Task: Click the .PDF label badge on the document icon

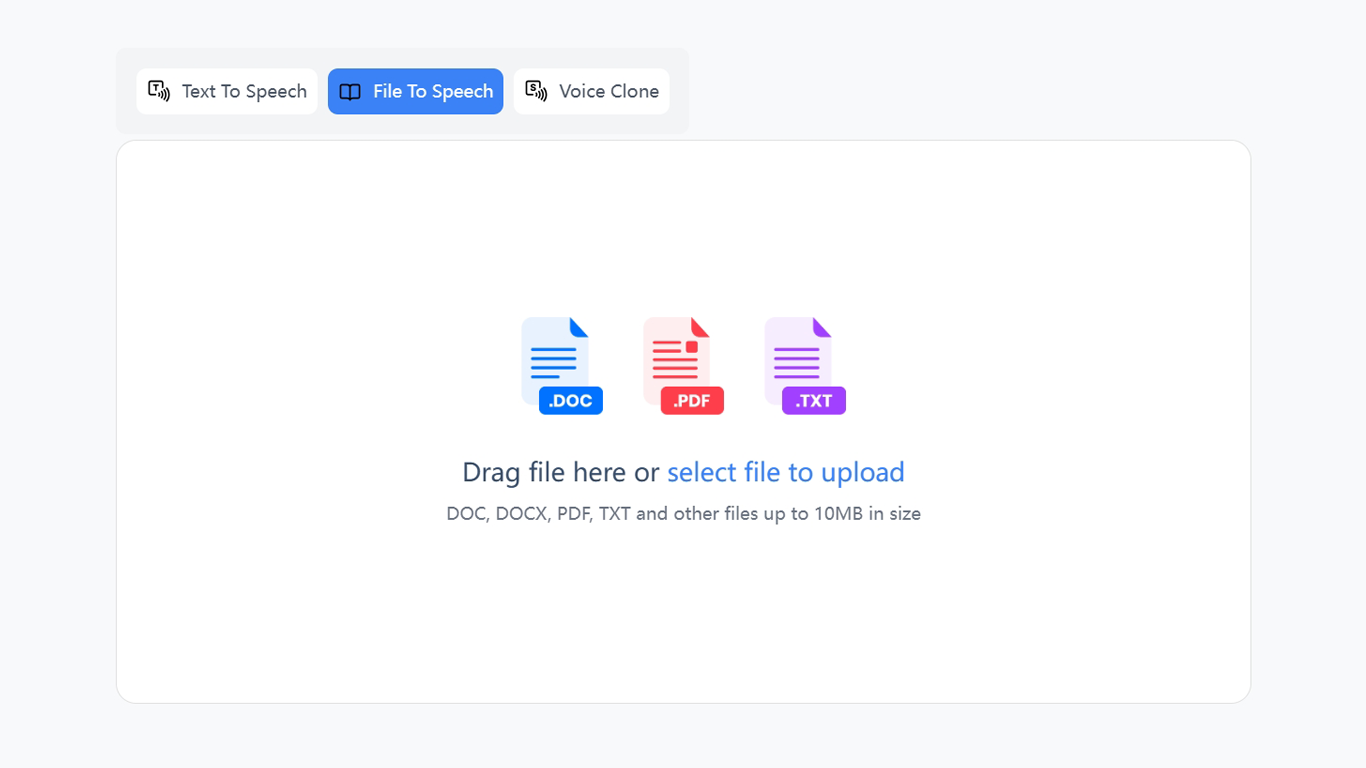Action: pyautogui.click(x=690, y=400)
